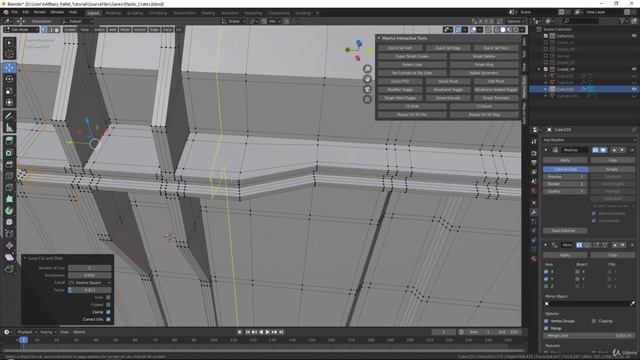This screenshot has width=640, height=360.
Task: Remove the Mirror modifier with X
Action: click(632, 245)
